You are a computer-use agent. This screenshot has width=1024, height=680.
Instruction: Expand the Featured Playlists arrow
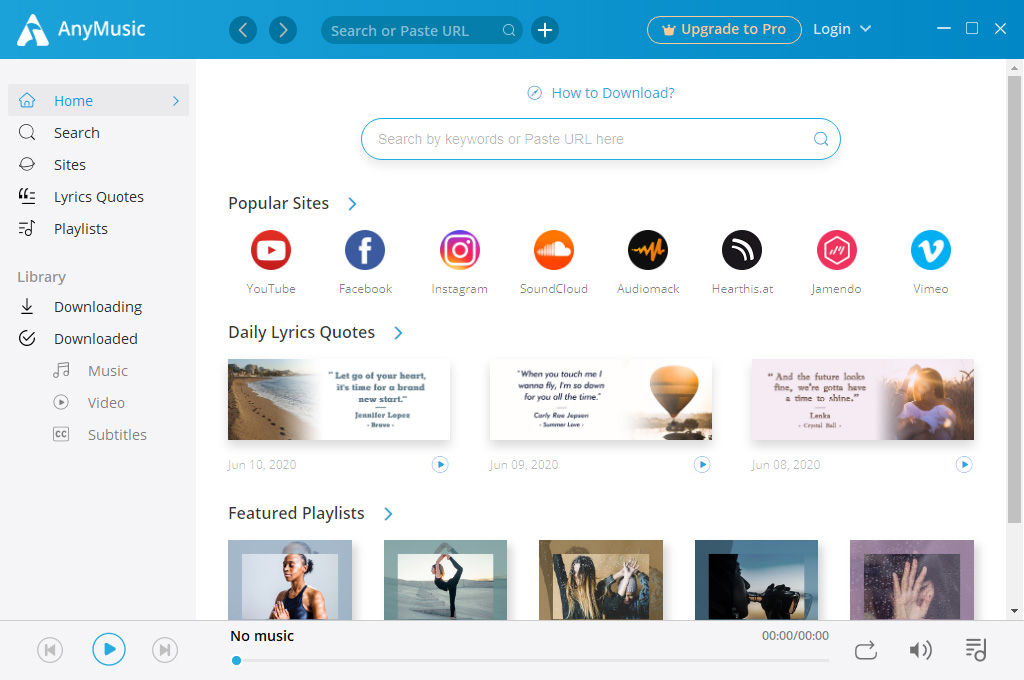pyautogui.click(x=389, y=514)
